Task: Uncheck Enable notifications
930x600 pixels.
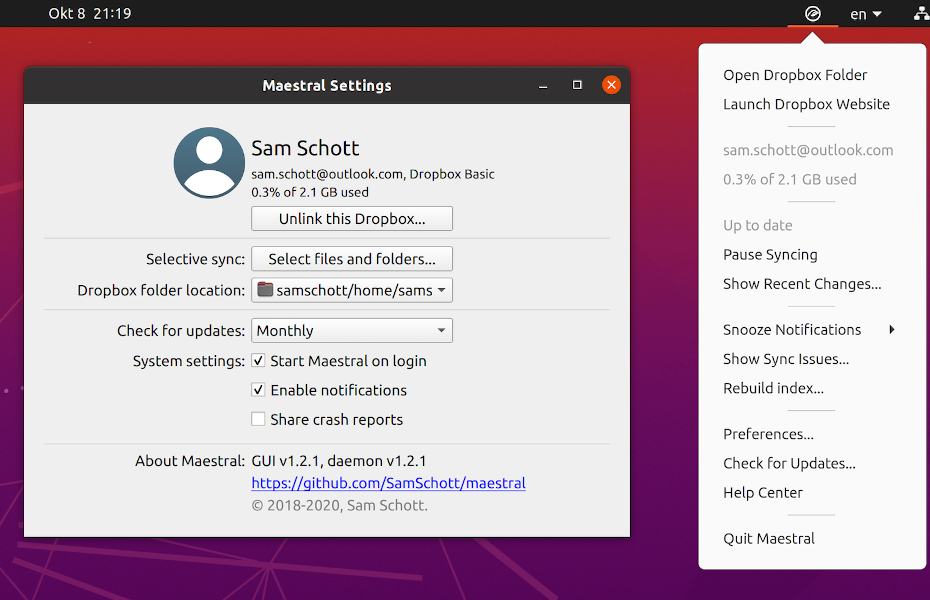Action: point(258,390)
